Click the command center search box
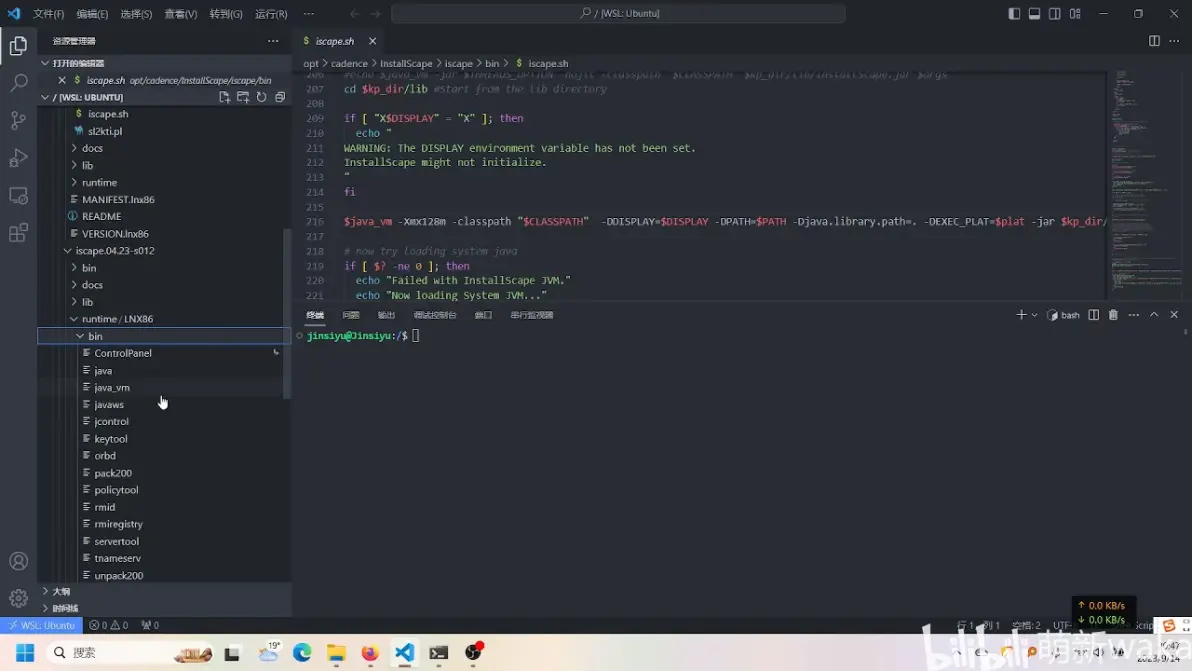 pos(618,14)
